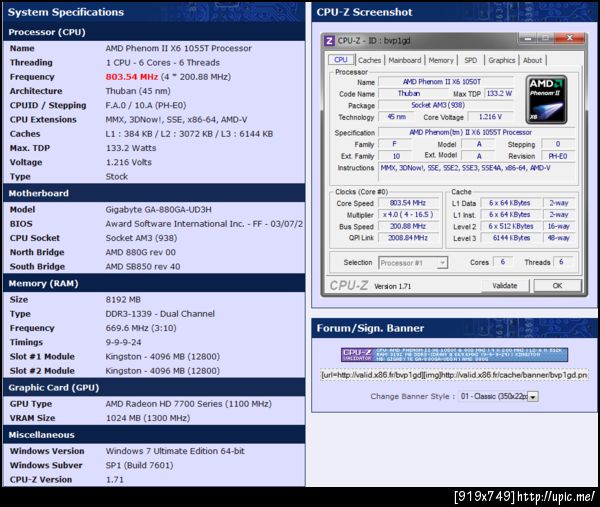This screenshot has height=507, width=600.
Task: Click the CPU-Z validator banner image
Action: coord(454,355)
